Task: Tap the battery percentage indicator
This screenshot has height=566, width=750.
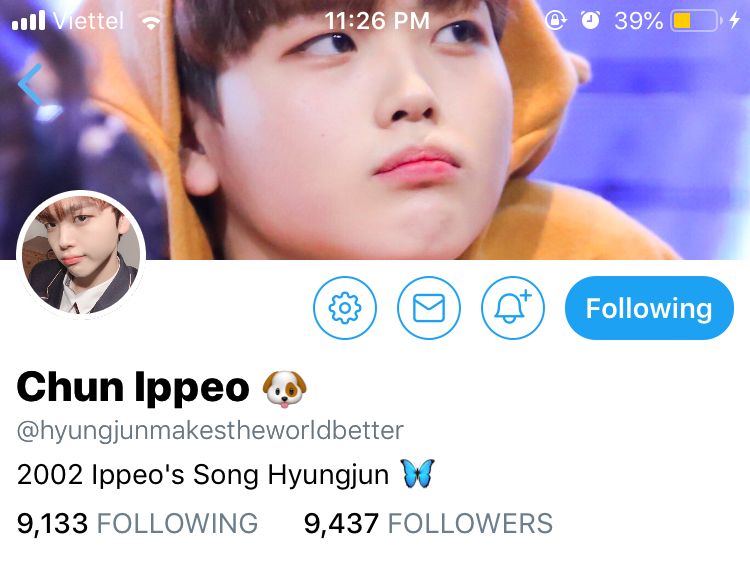Action: coord(639,21)
